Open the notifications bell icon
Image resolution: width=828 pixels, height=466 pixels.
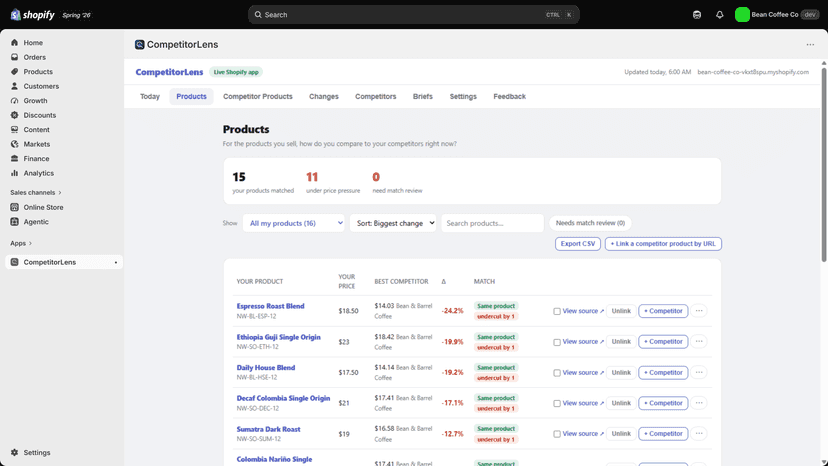point(719,15)
